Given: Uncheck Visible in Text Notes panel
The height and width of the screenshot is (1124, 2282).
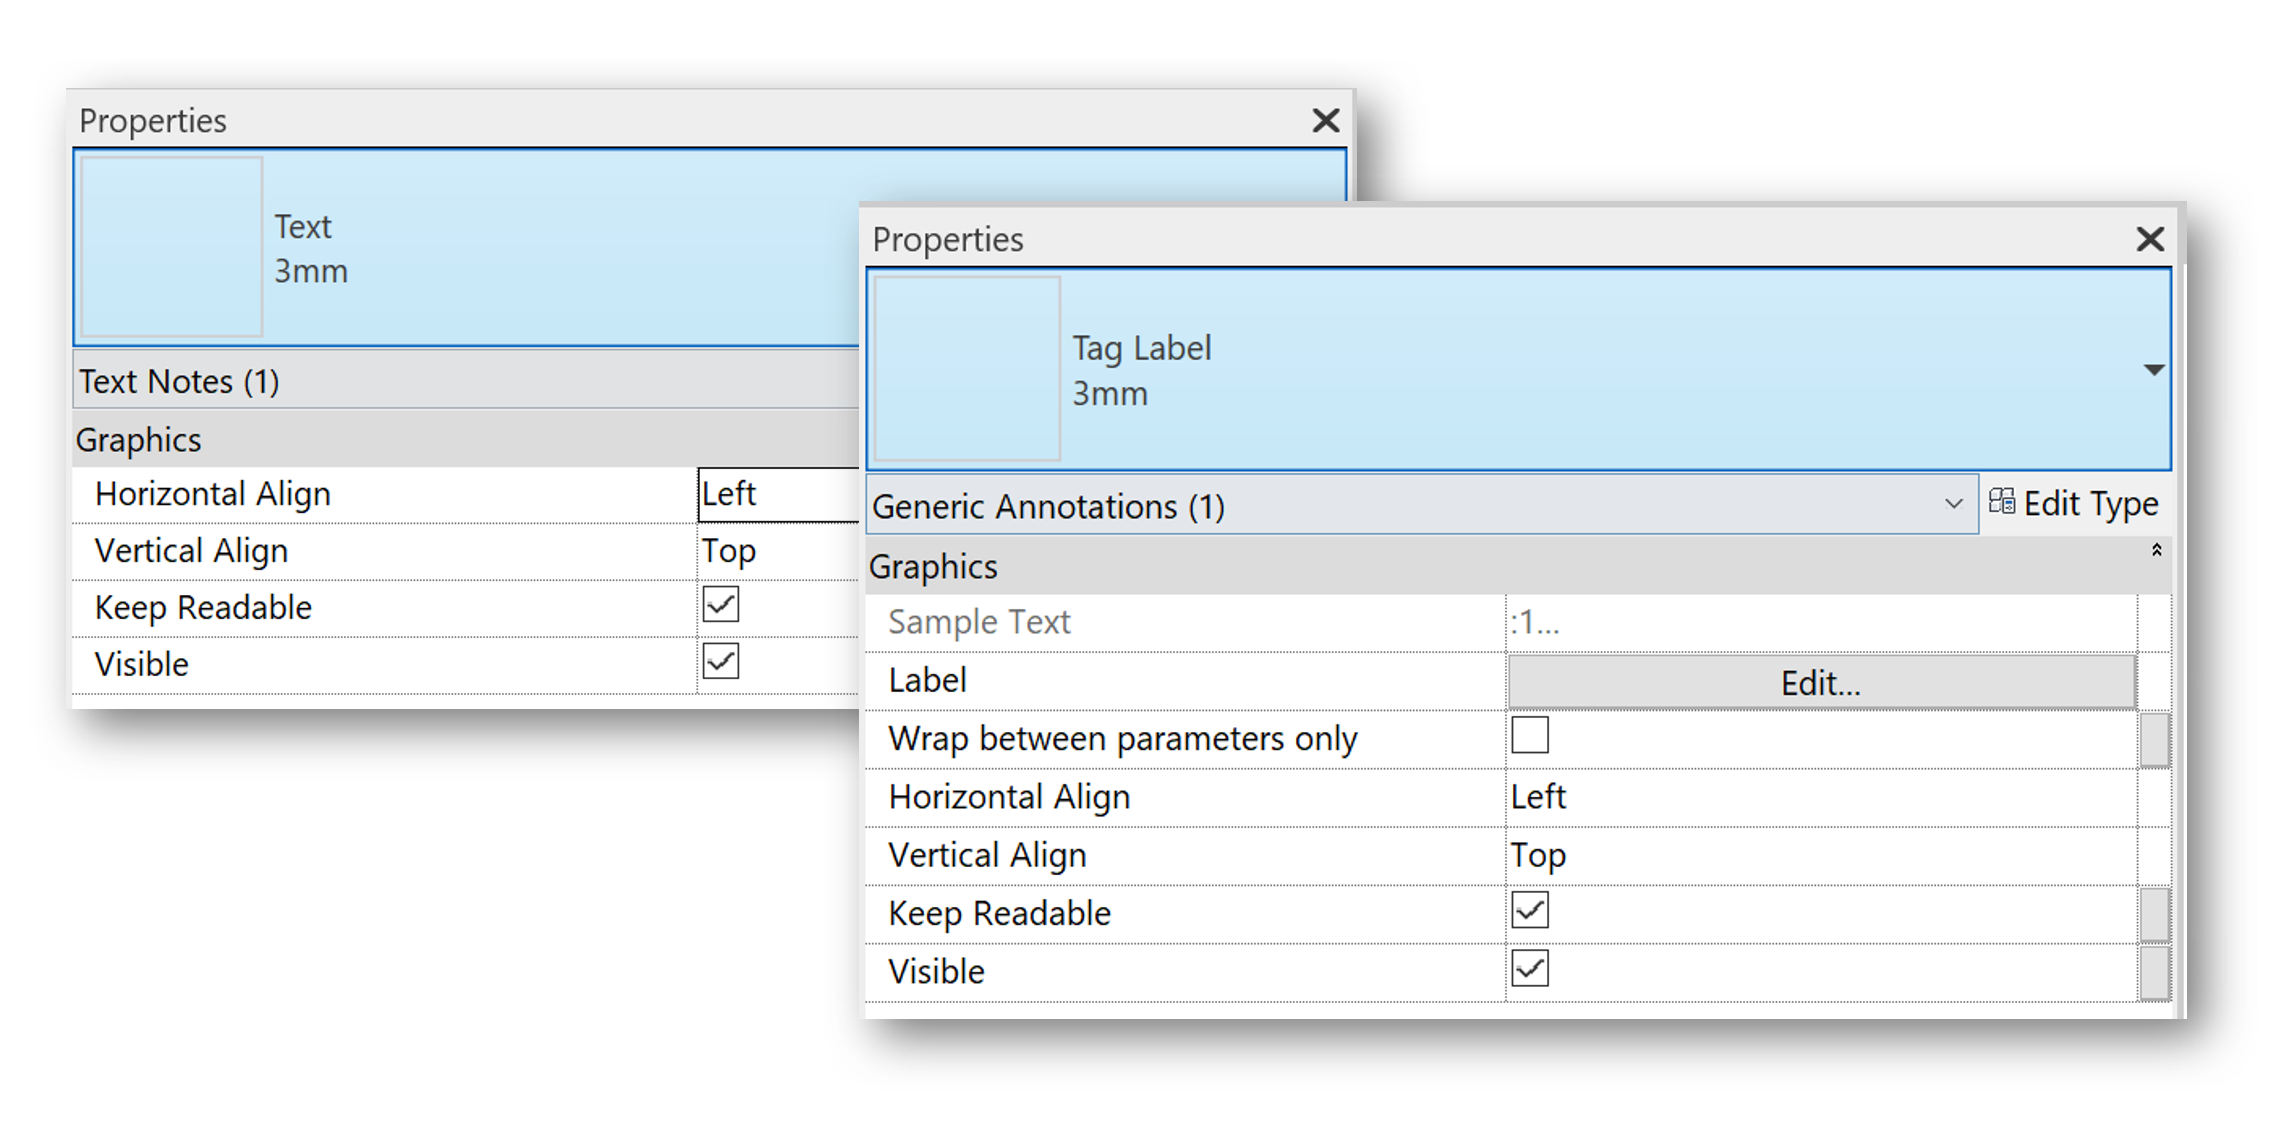Looking at the screenshot, I should click(720, 662).
